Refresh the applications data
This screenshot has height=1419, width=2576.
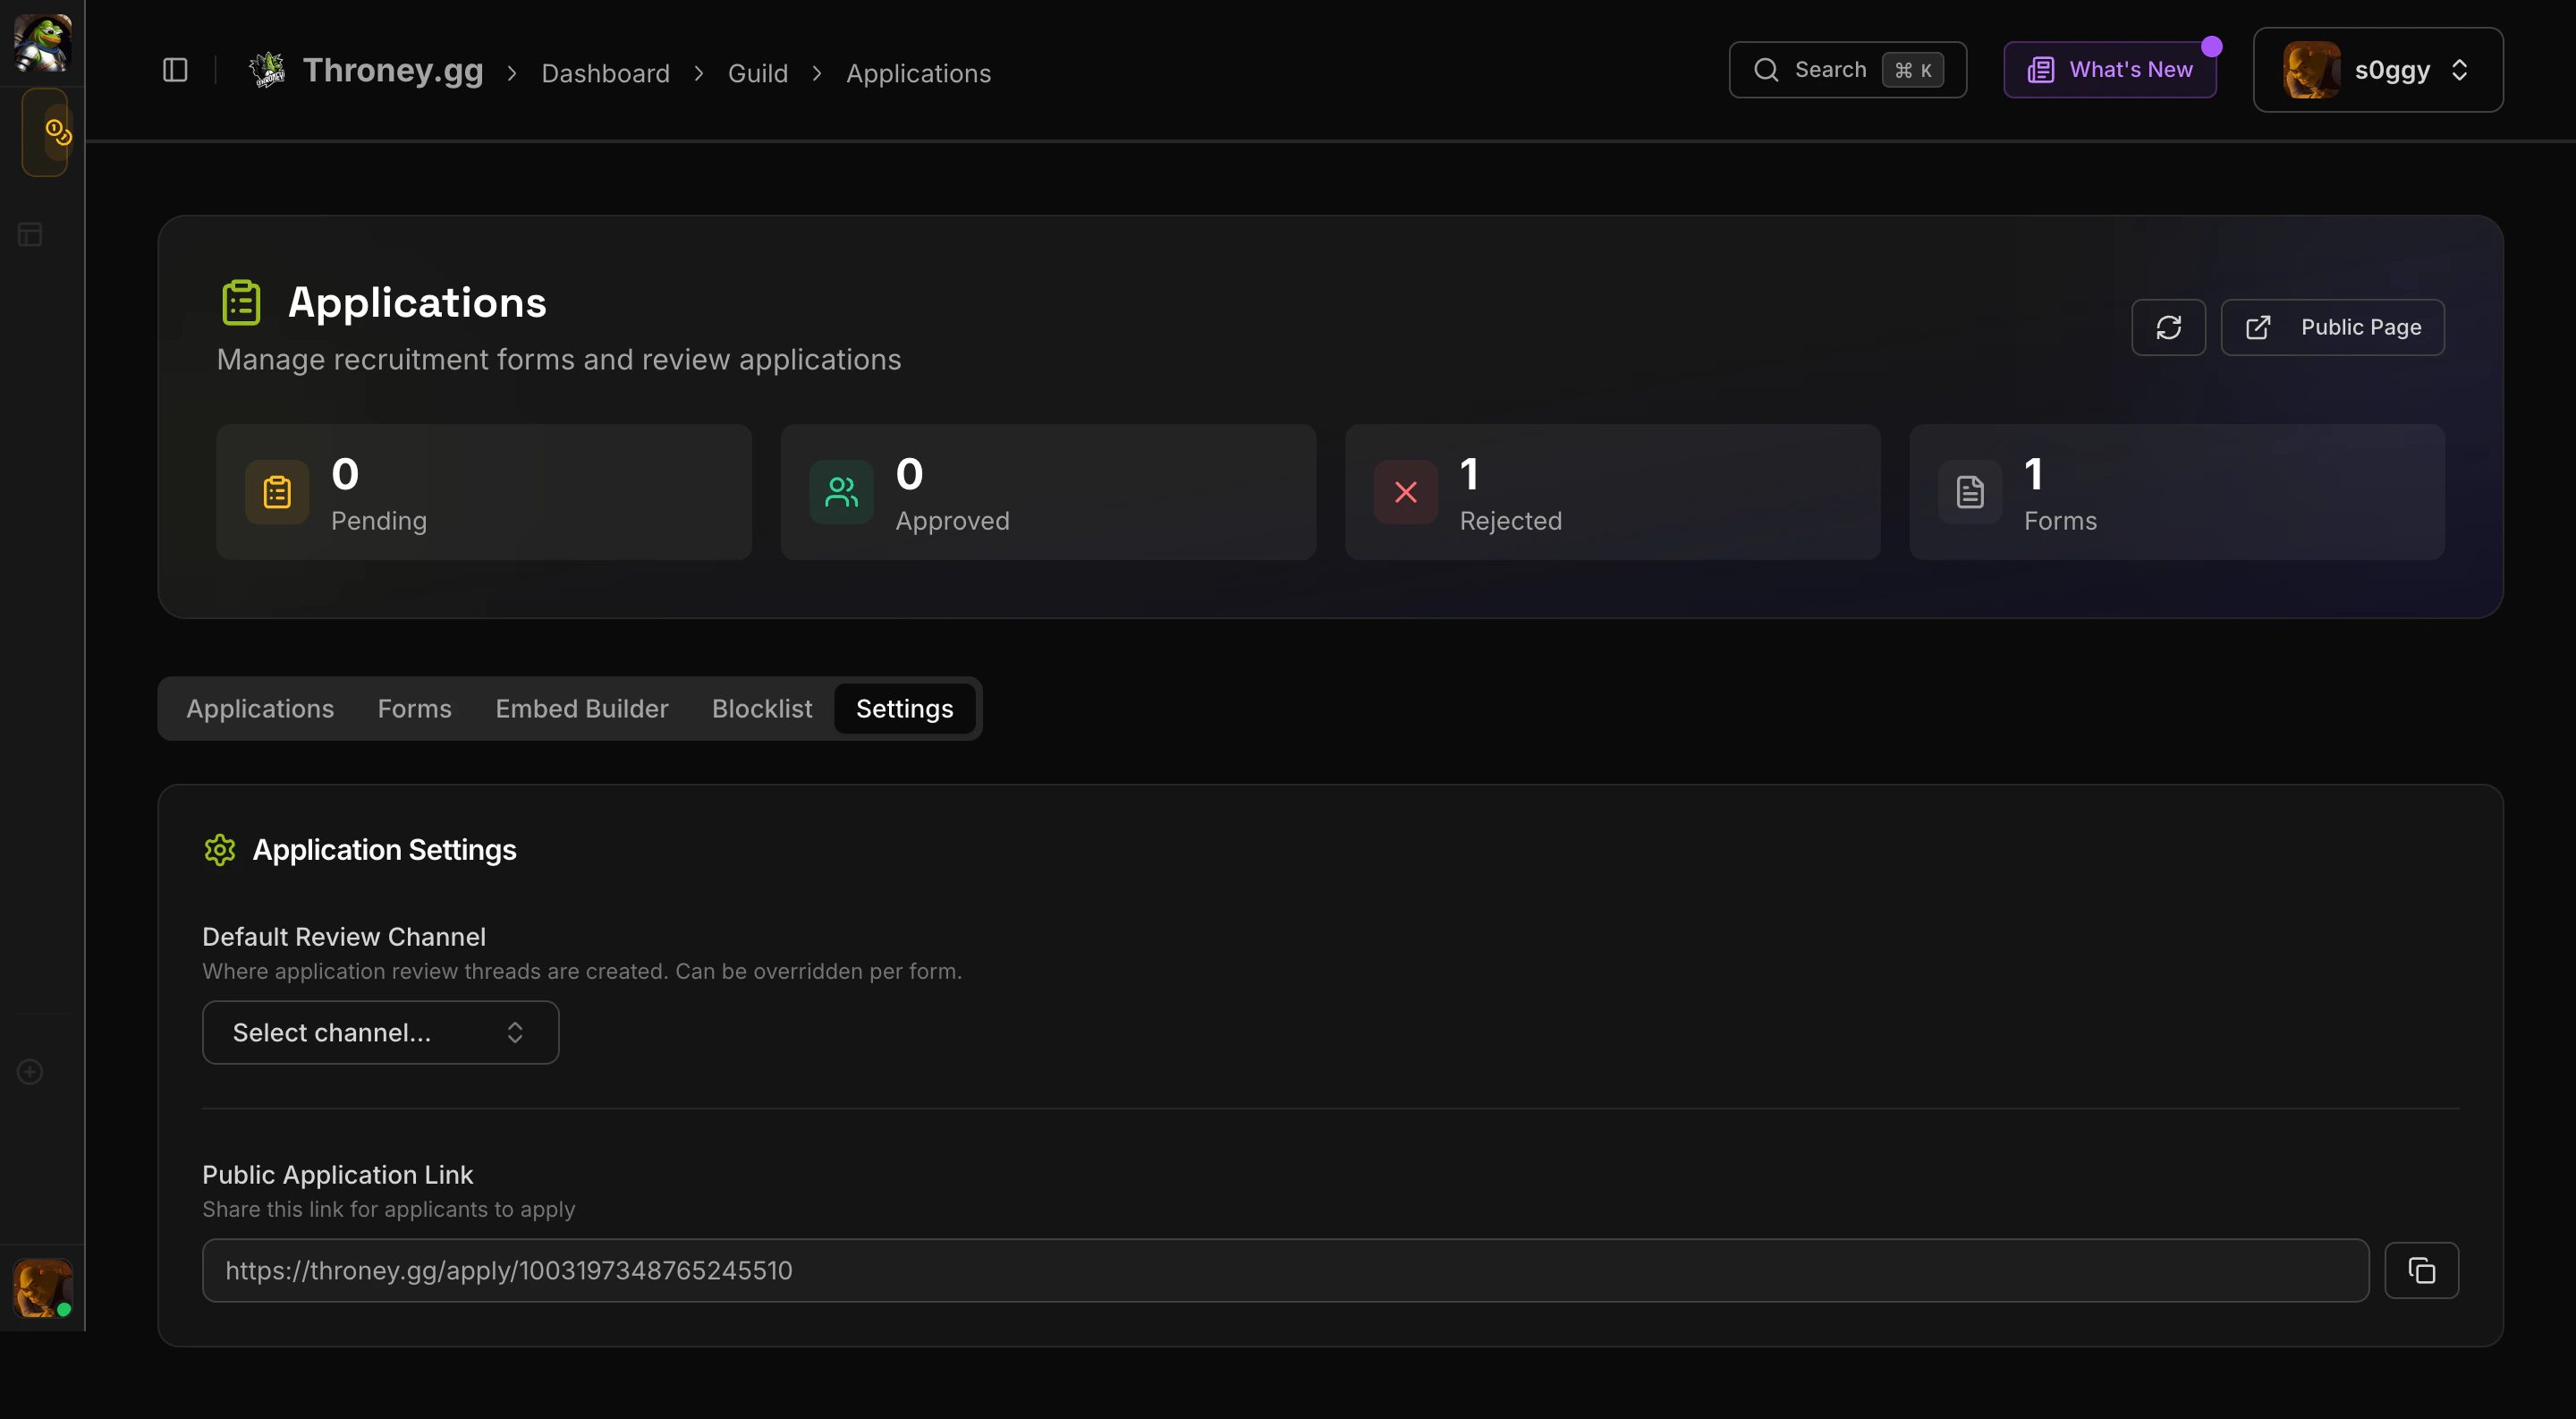pyautogui.click(x=2168, y=327)
